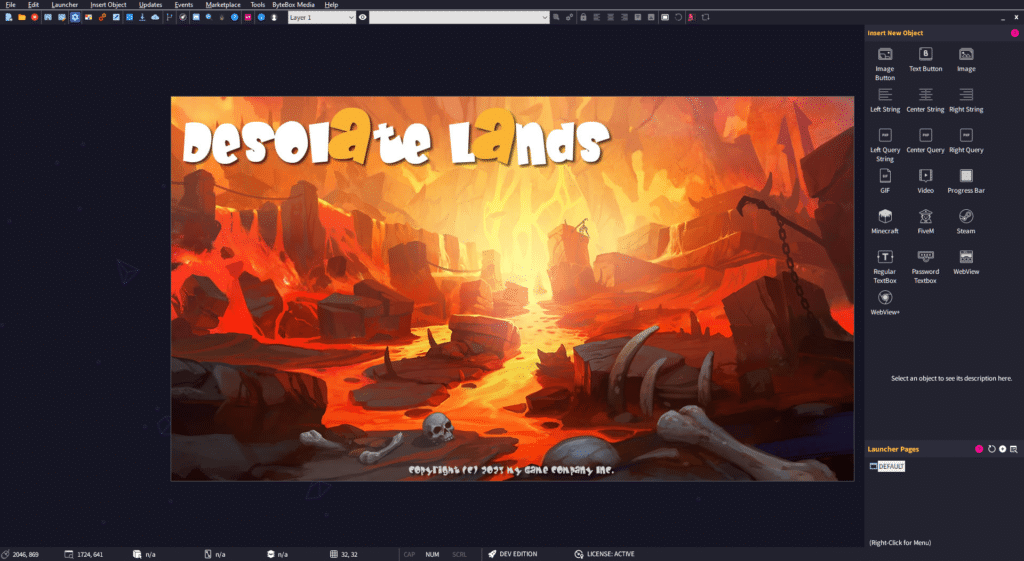Viewport: 1024px width, 561px height.
Task: Insert a Text Button object
Action: (925, 59)
